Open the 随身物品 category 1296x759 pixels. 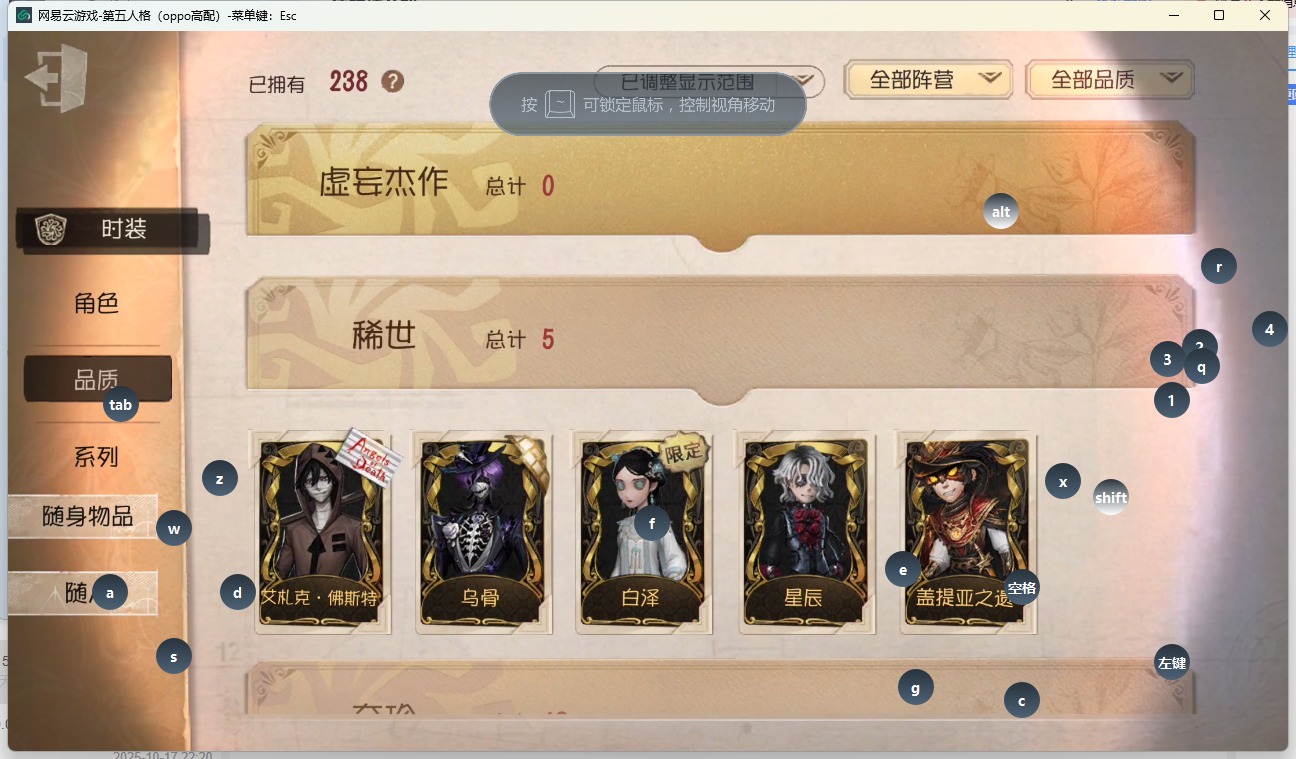[87, 516]
